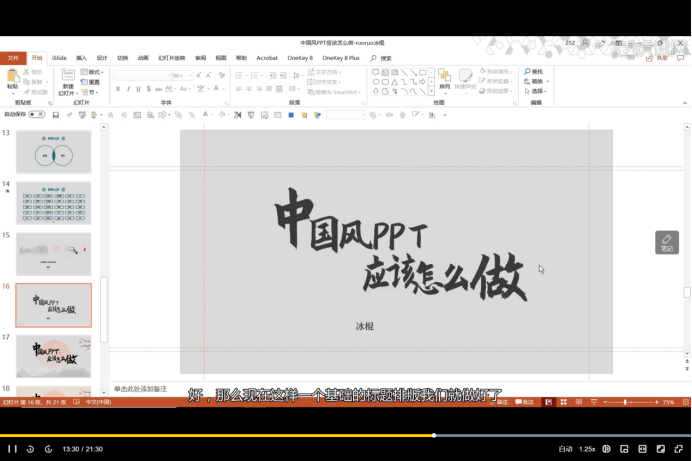The image size is (692, 461).
Task: Click the forward skip icon in the video player
Action: 49,449
